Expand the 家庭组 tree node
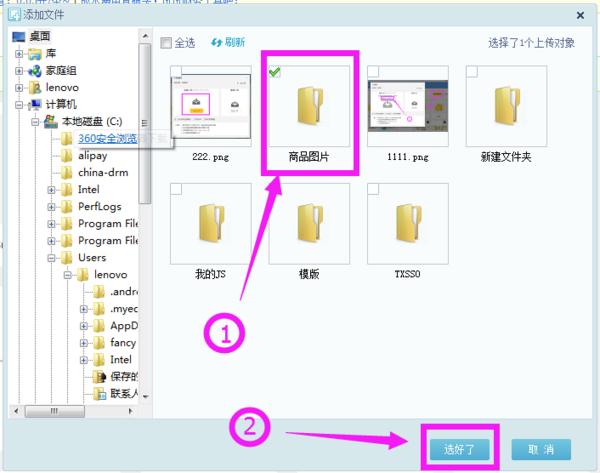This screenshot has height=473, width=600. (20, 71)
